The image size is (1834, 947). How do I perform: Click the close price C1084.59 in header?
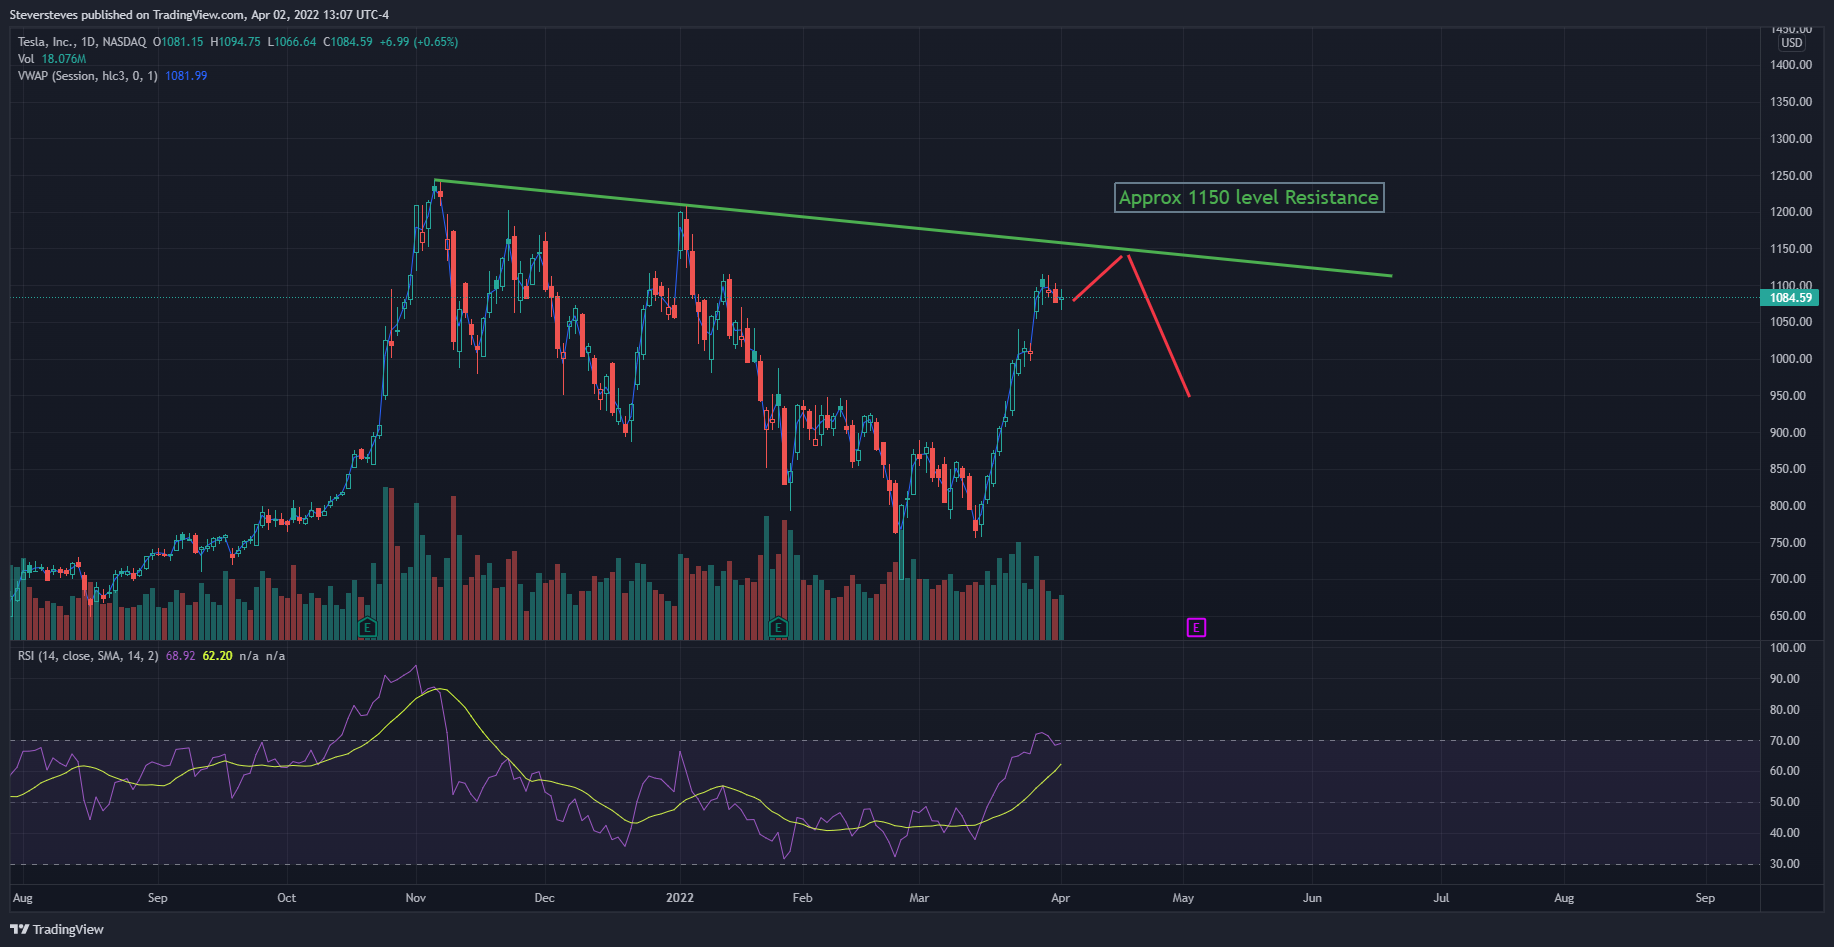click(348, 42)
